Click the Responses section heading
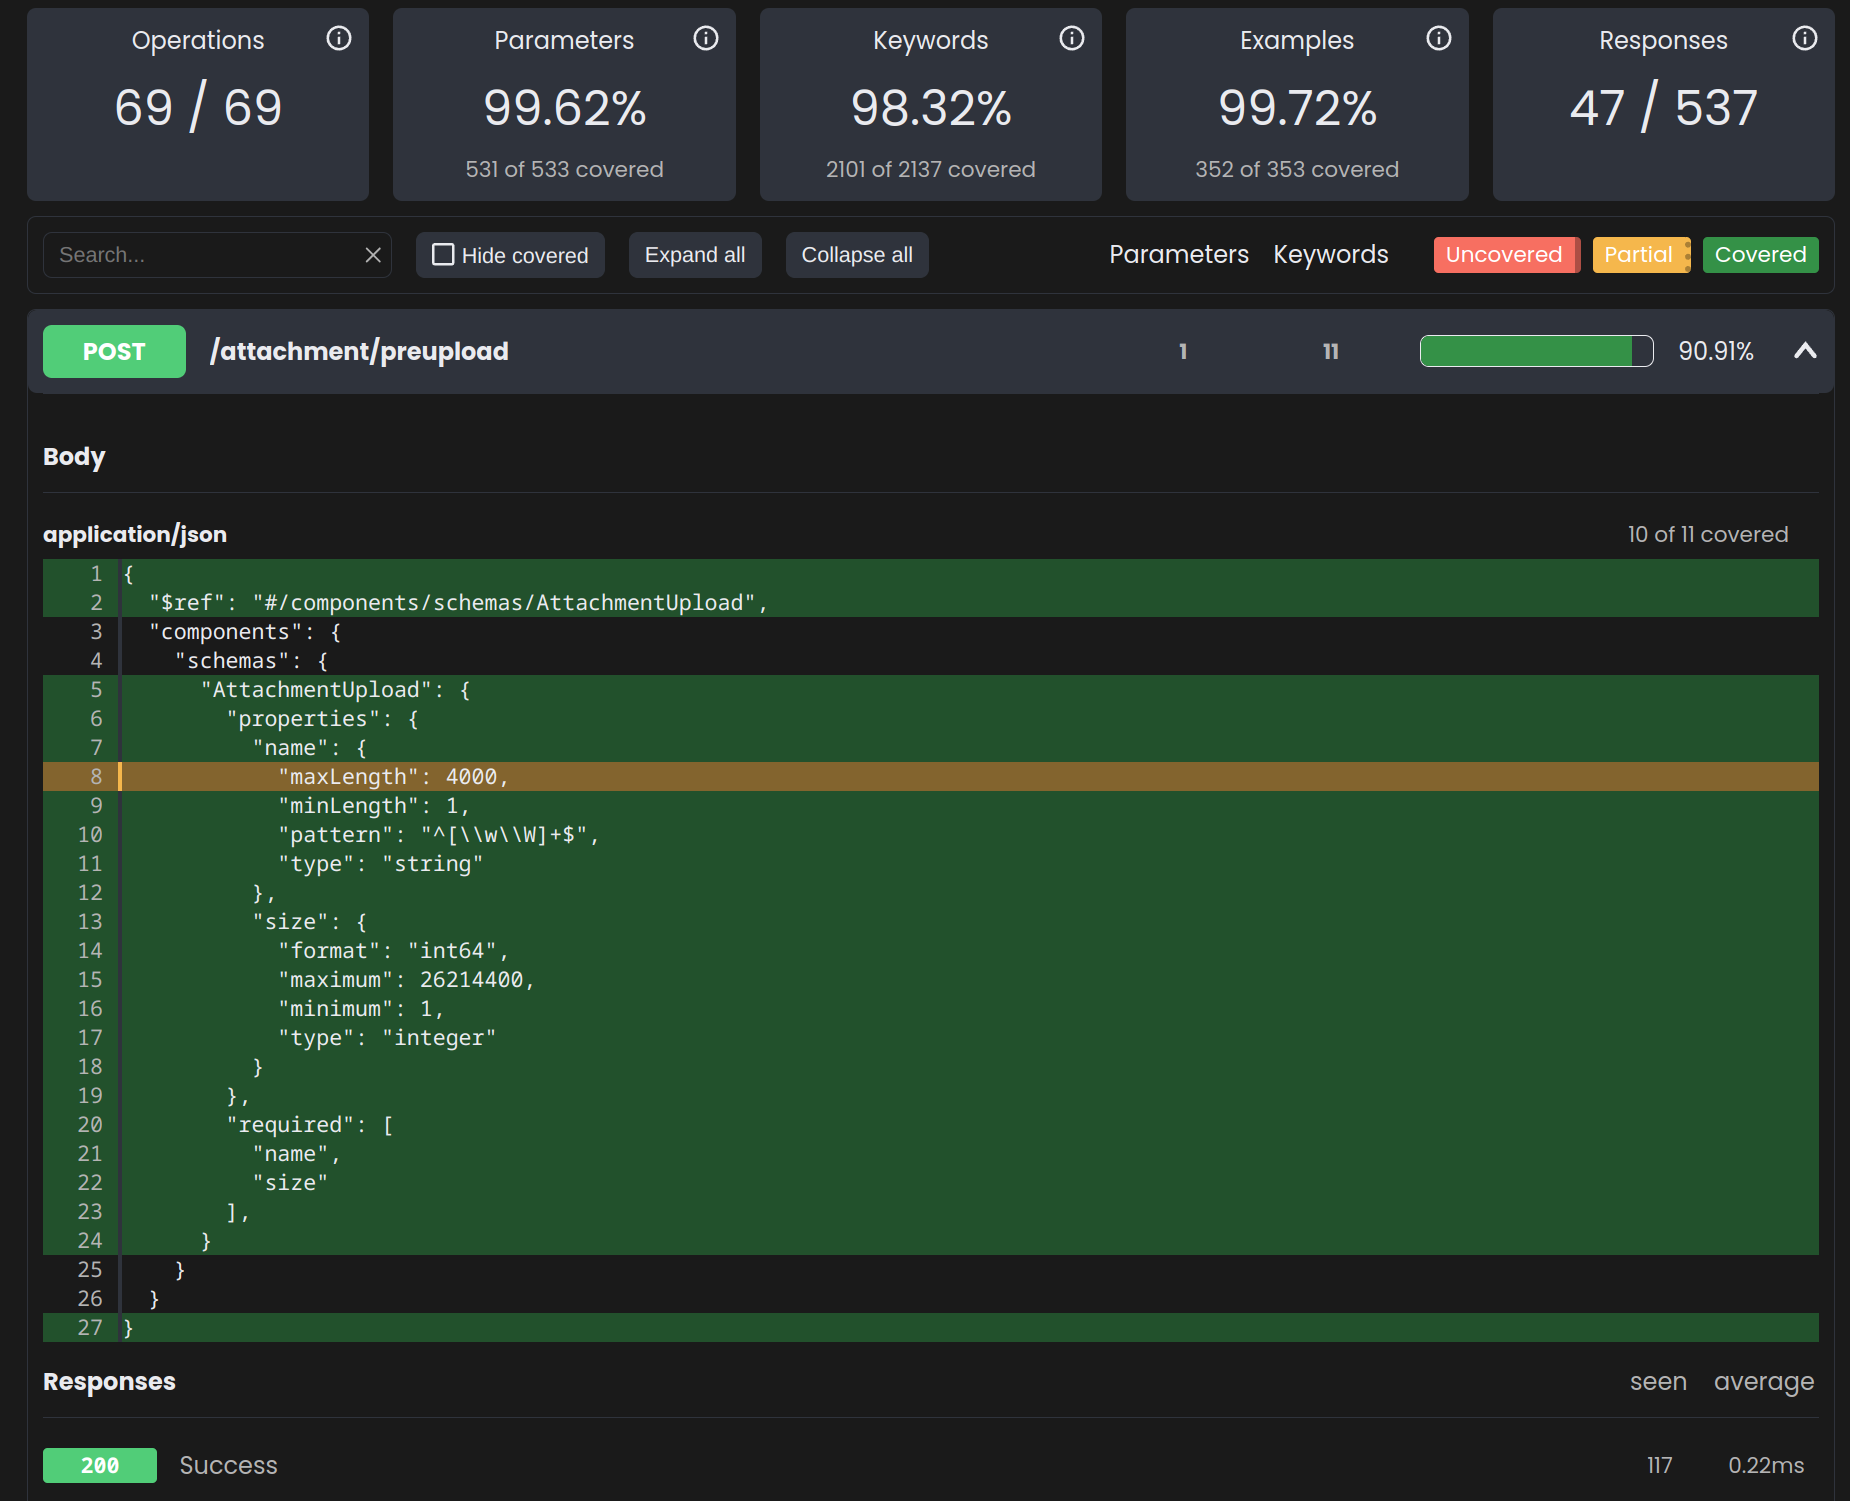Screen dimensions: 1850x1501 (109, 1381)
